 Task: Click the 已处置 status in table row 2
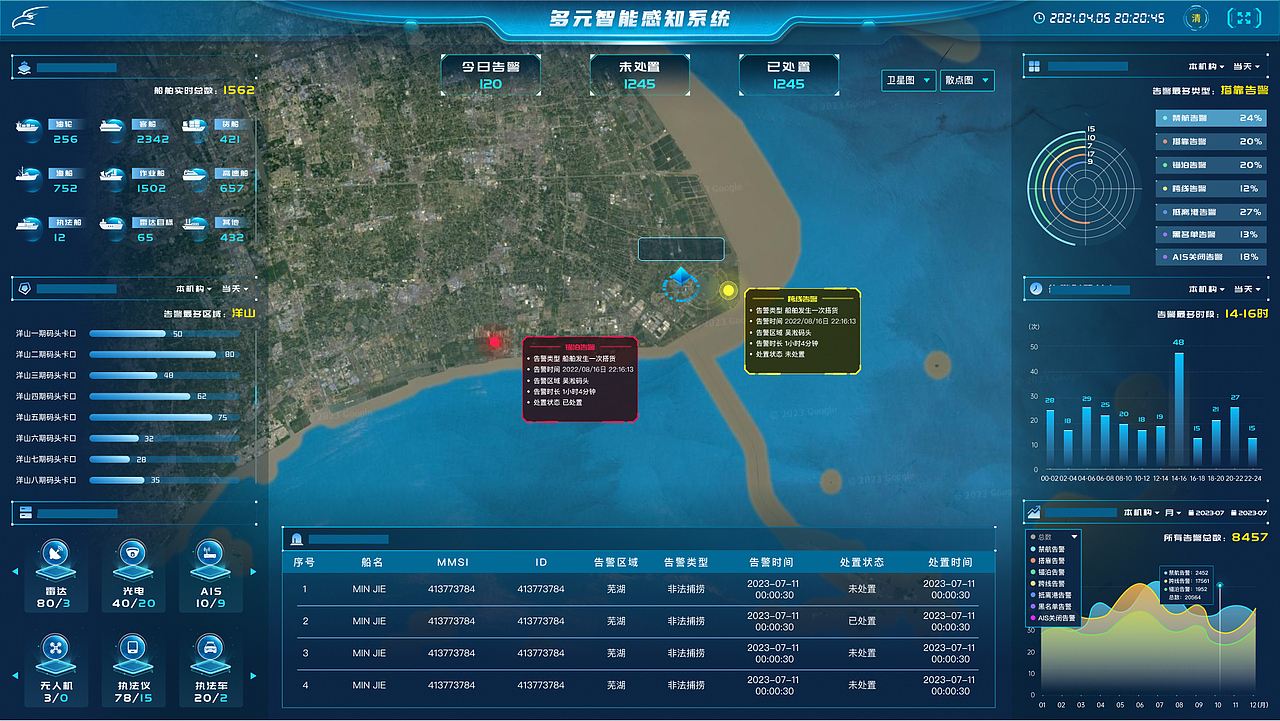861,621
